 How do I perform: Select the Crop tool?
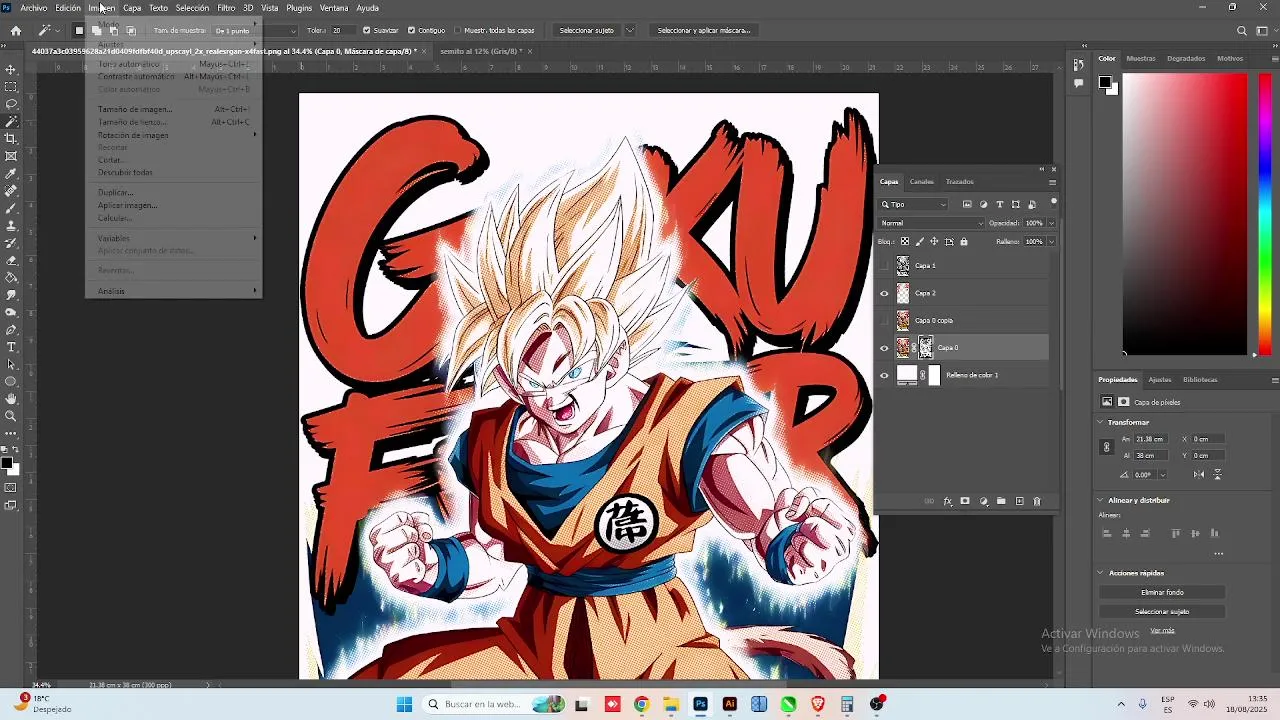(x=11, y=139)
